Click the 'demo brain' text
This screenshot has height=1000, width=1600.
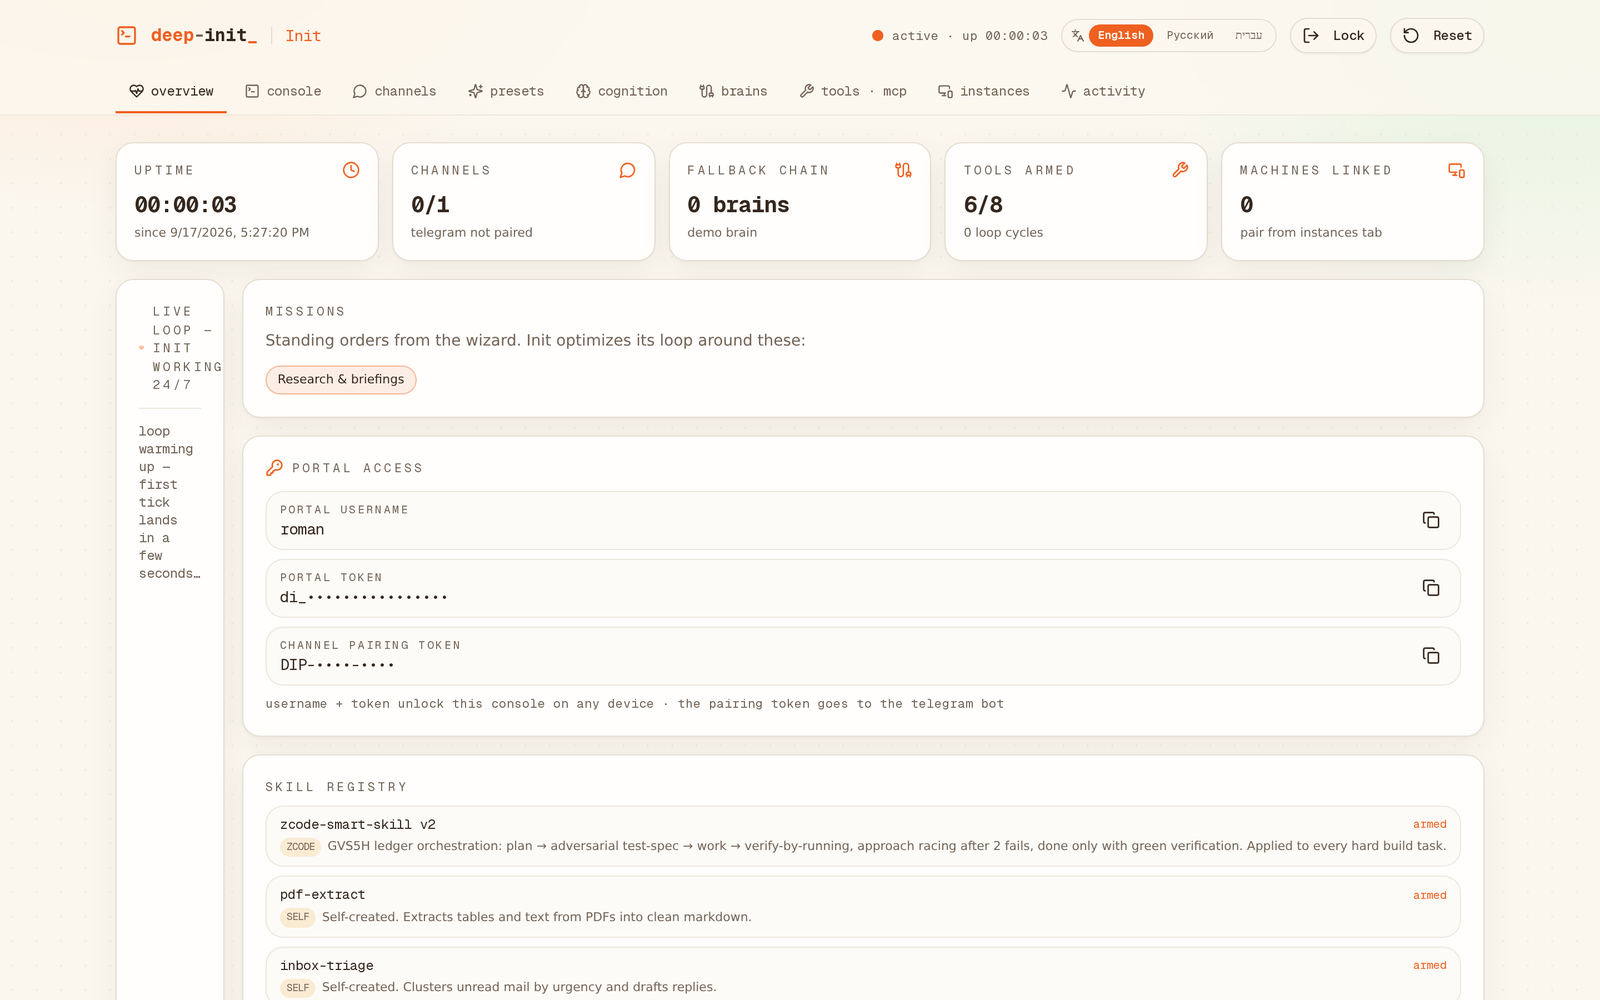722,233
